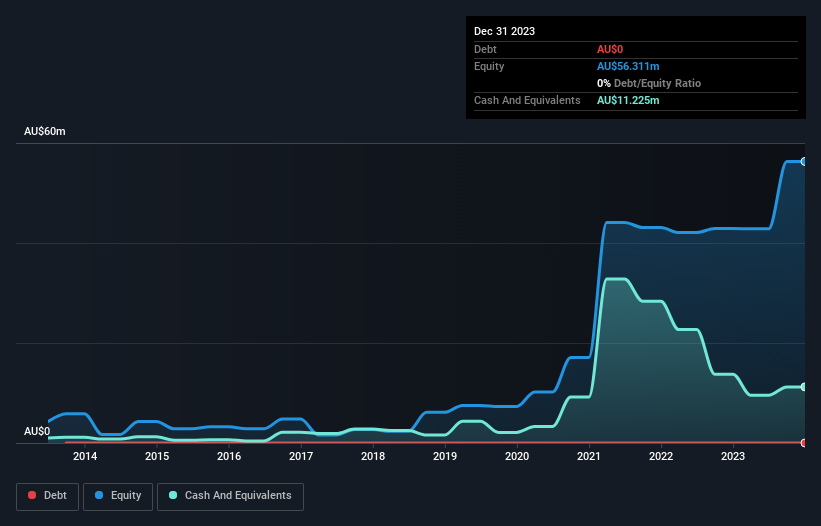Click the 2023 x-axis label
Image resolution: width=821 pixels, height=526 pixels.
733,456
